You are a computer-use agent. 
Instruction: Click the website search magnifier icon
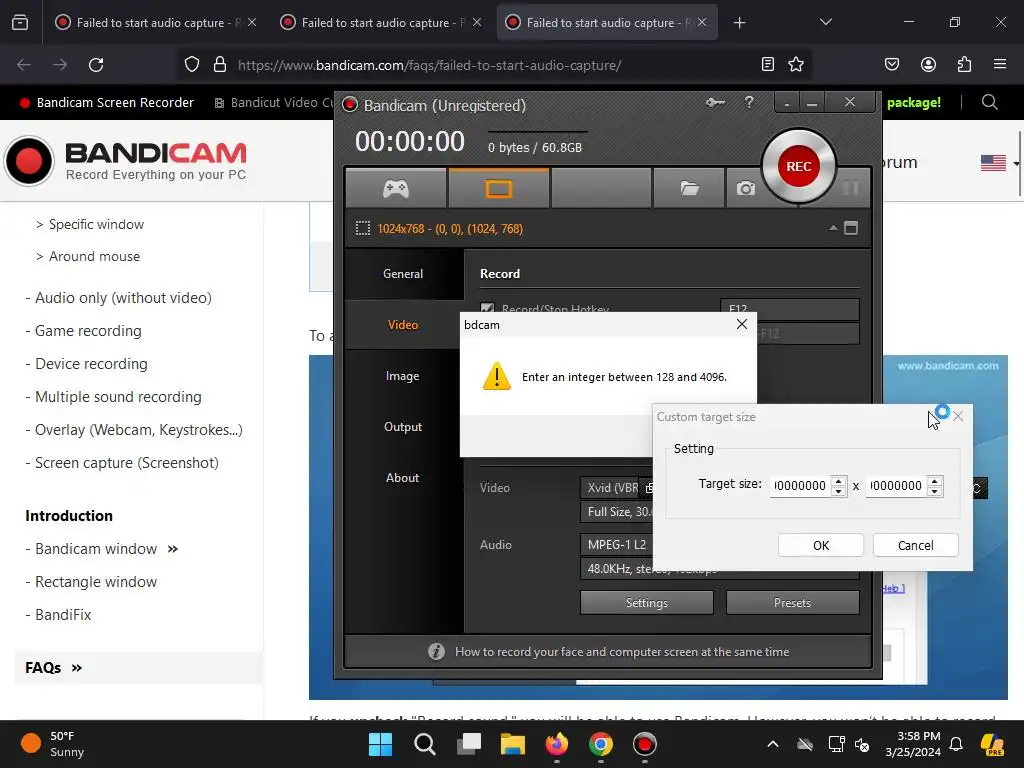click(989, 103)
